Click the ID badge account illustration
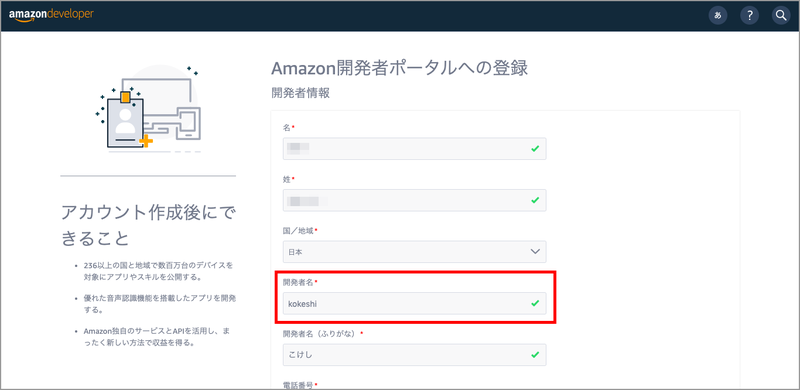800x390 pixels. click(148, 109)
